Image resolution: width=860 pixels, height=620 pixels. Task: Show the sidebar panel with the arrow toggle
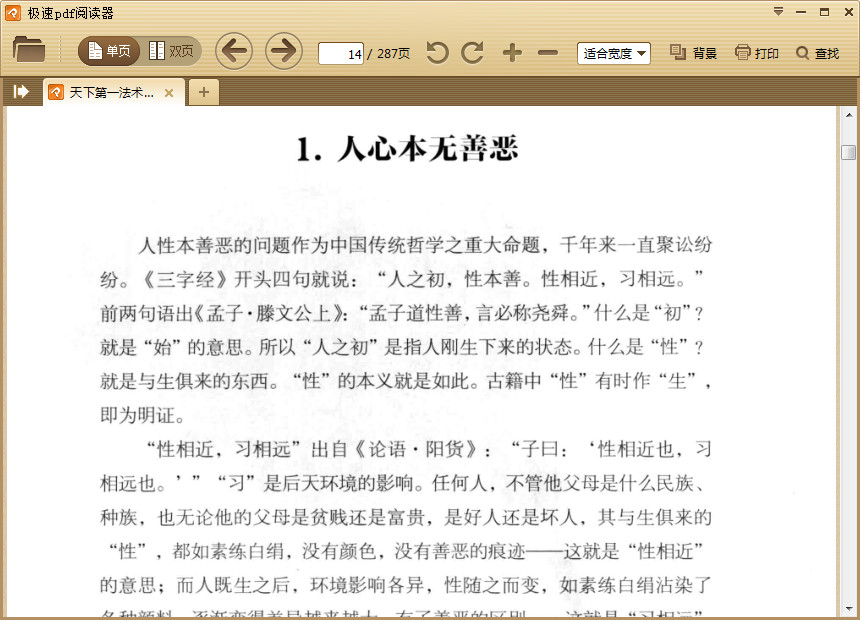(19, 91)
